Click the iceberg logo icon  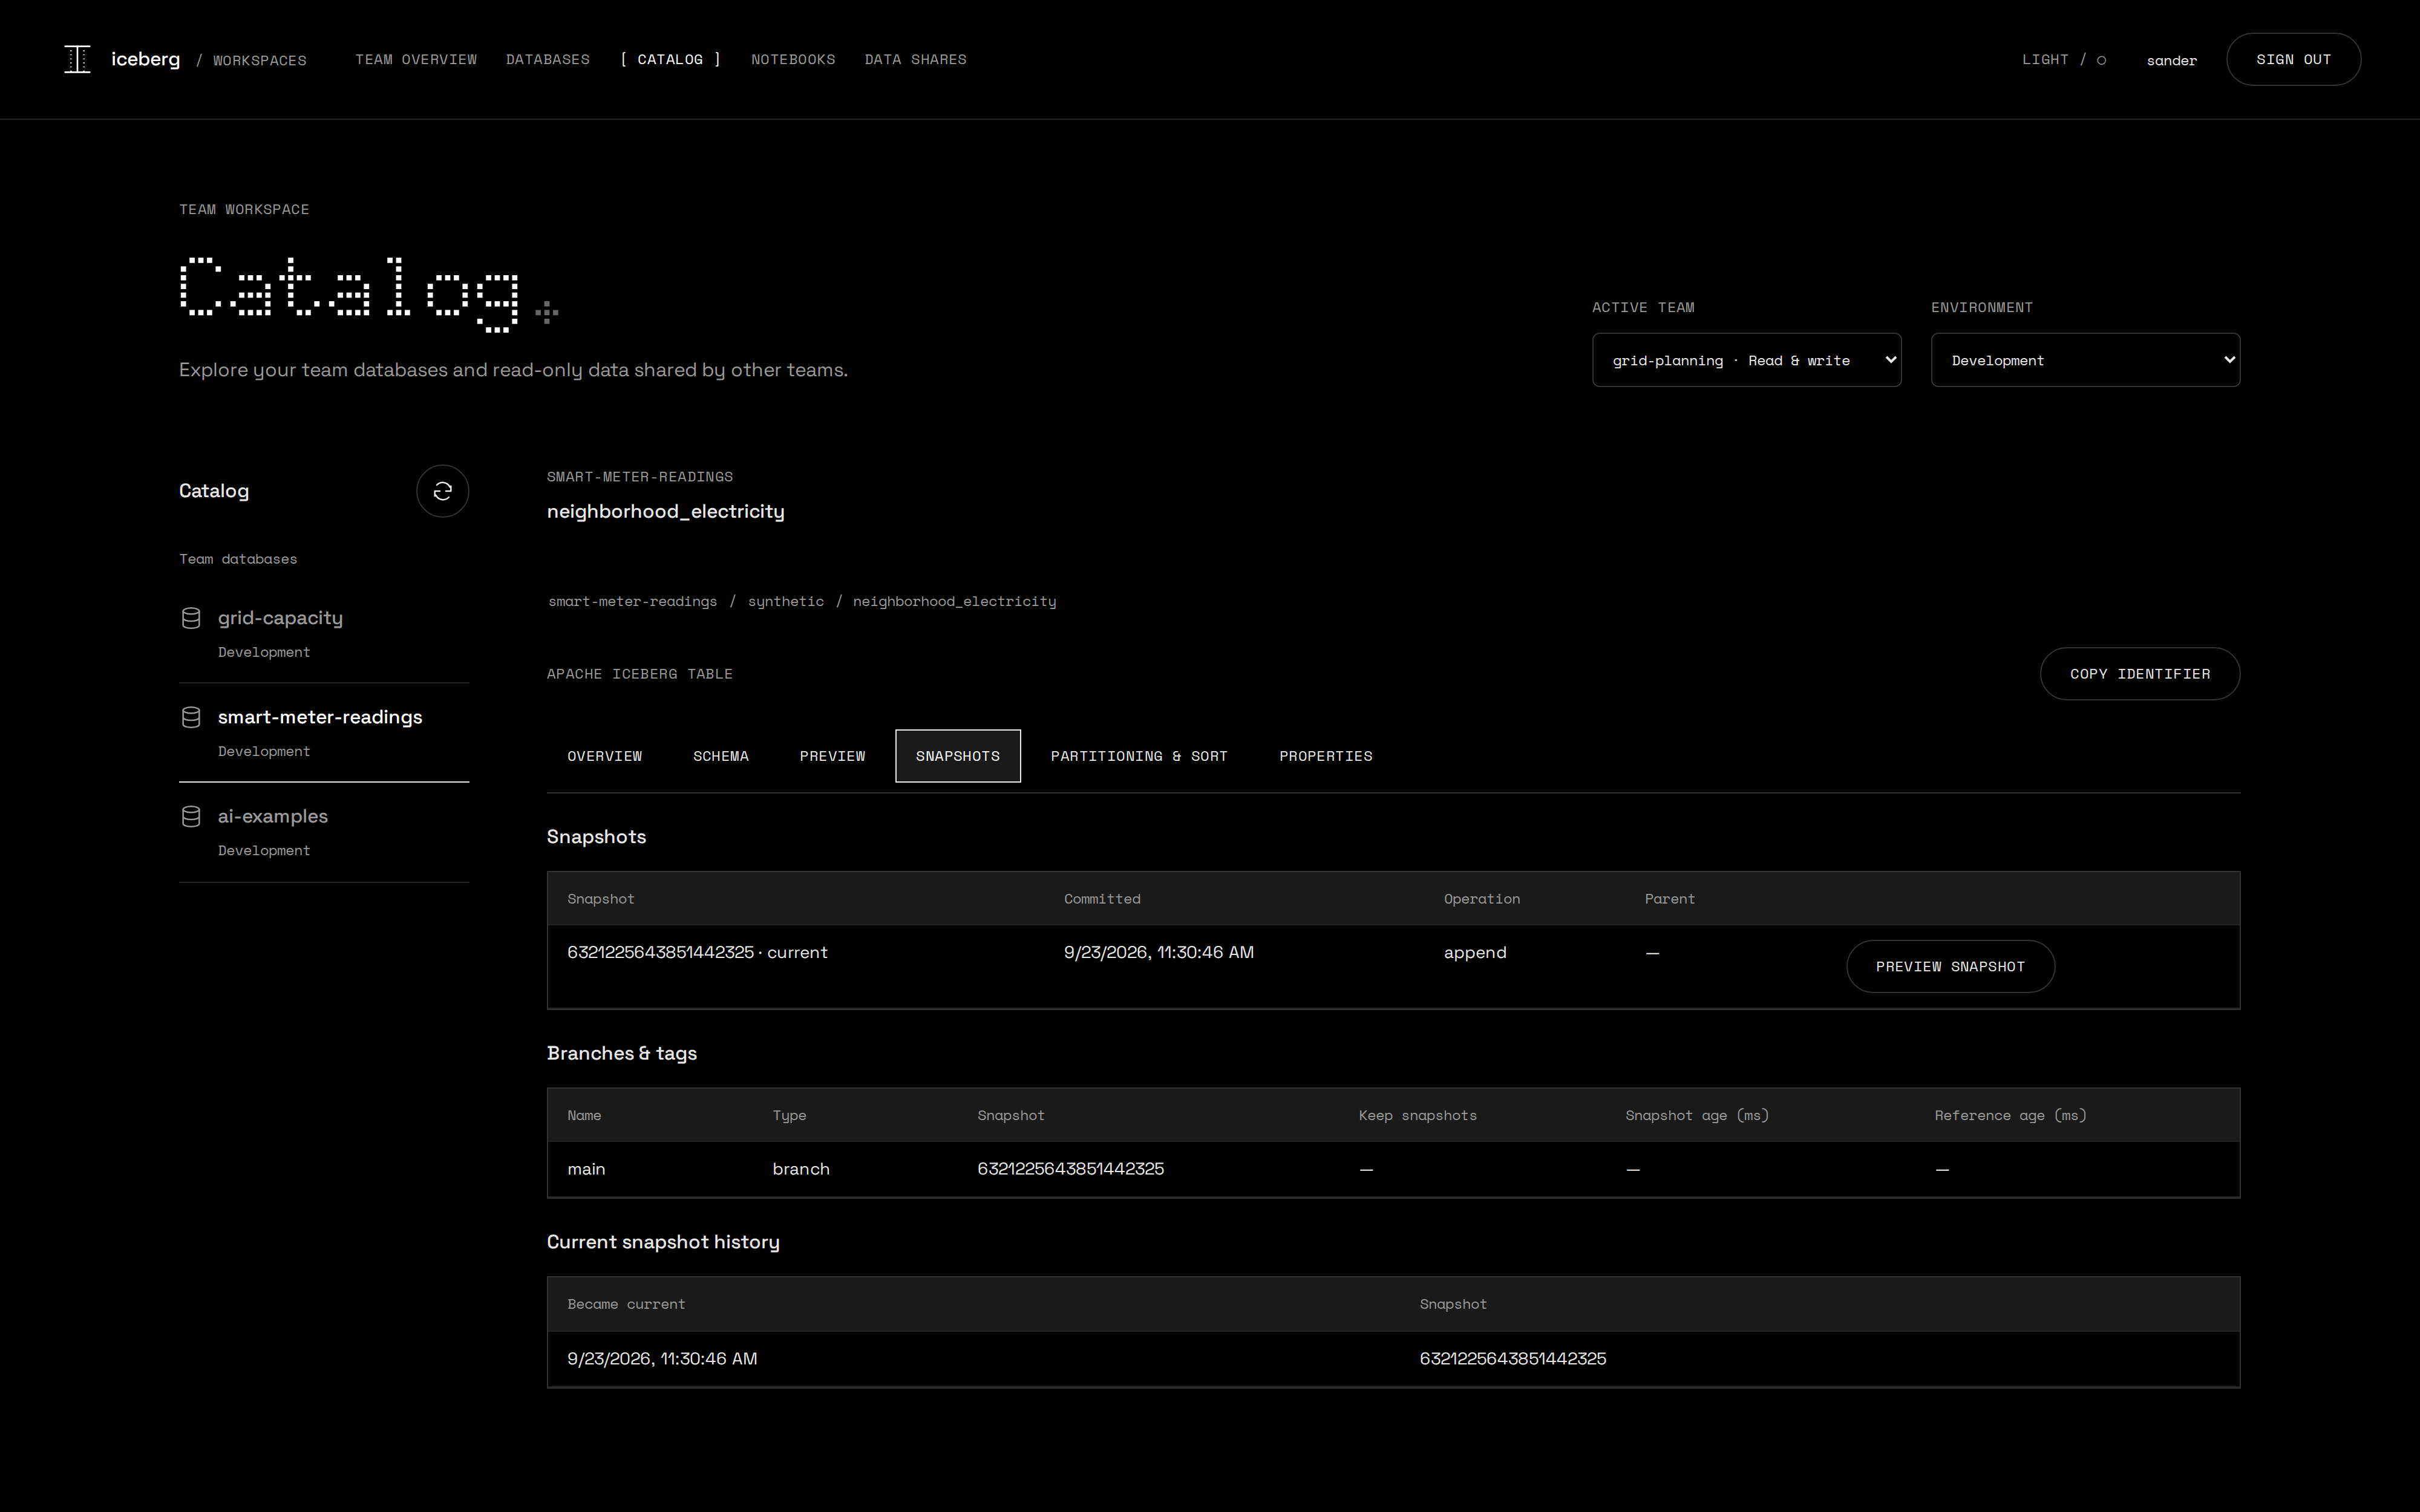[x=77, y=59]
